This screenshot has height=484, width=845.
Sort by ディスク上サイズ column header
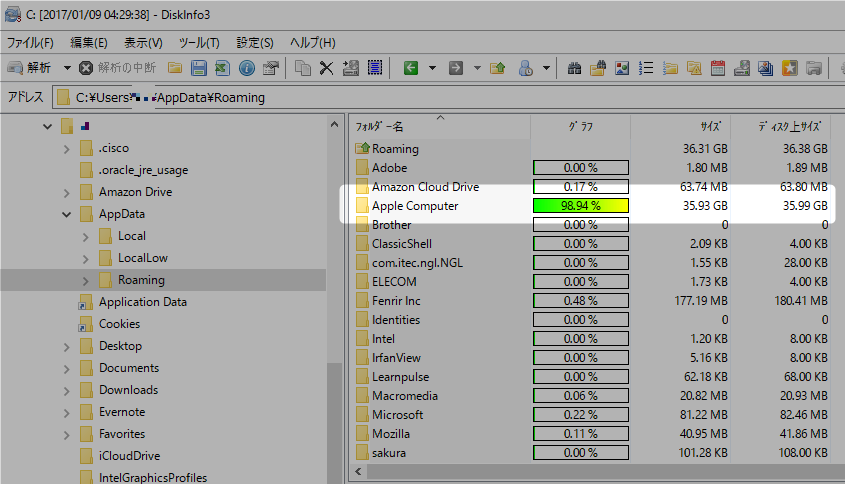780,127
